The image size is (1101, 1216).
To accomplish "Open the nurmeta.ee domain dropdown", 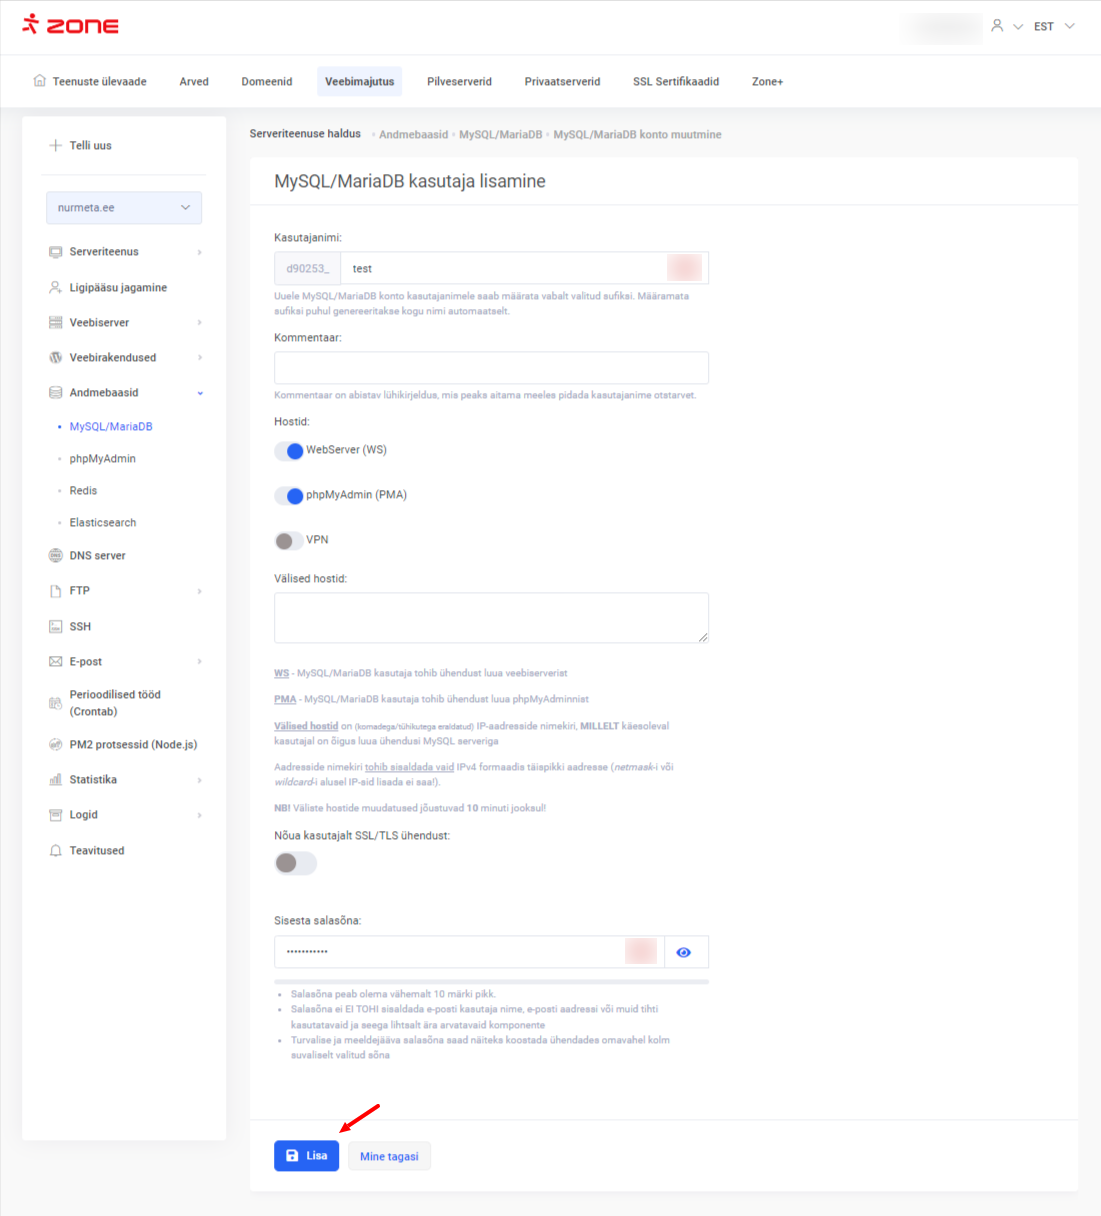I will tap(124, 208).
